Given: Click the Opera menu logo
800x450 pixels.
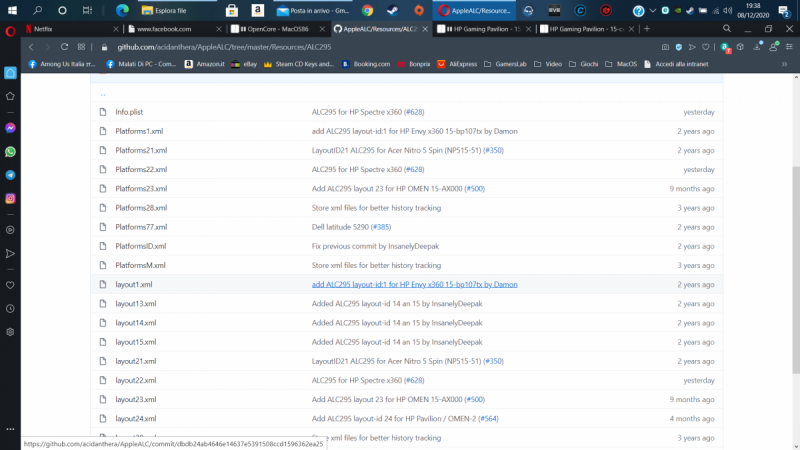Looking at the screenshot, I should tap(10, 31).
